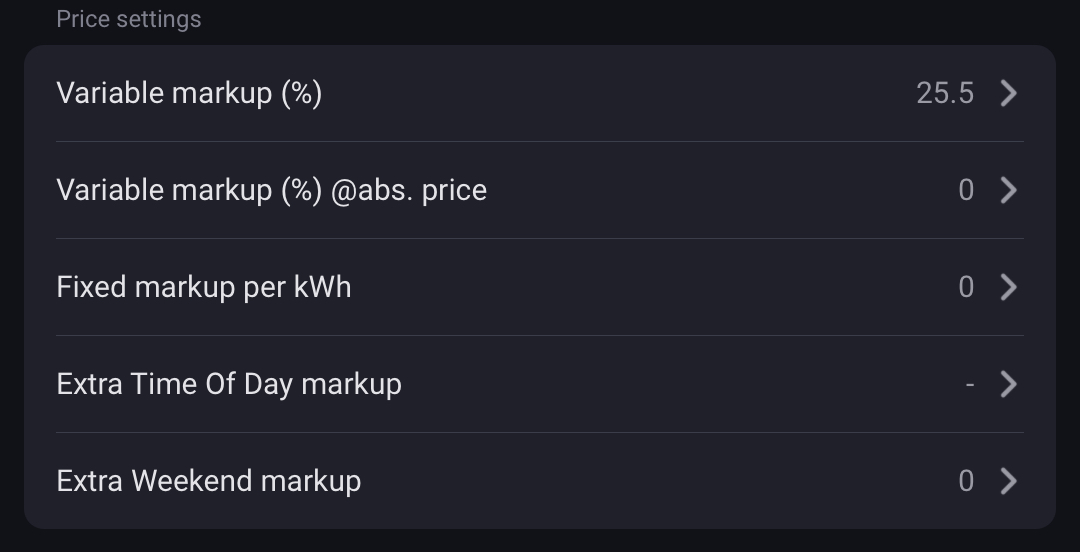The height and width of the screenshot is (552, 1080).
Task: Click the 0 value of Fixed markup per kWh
Action: click(x=965, y=287)
